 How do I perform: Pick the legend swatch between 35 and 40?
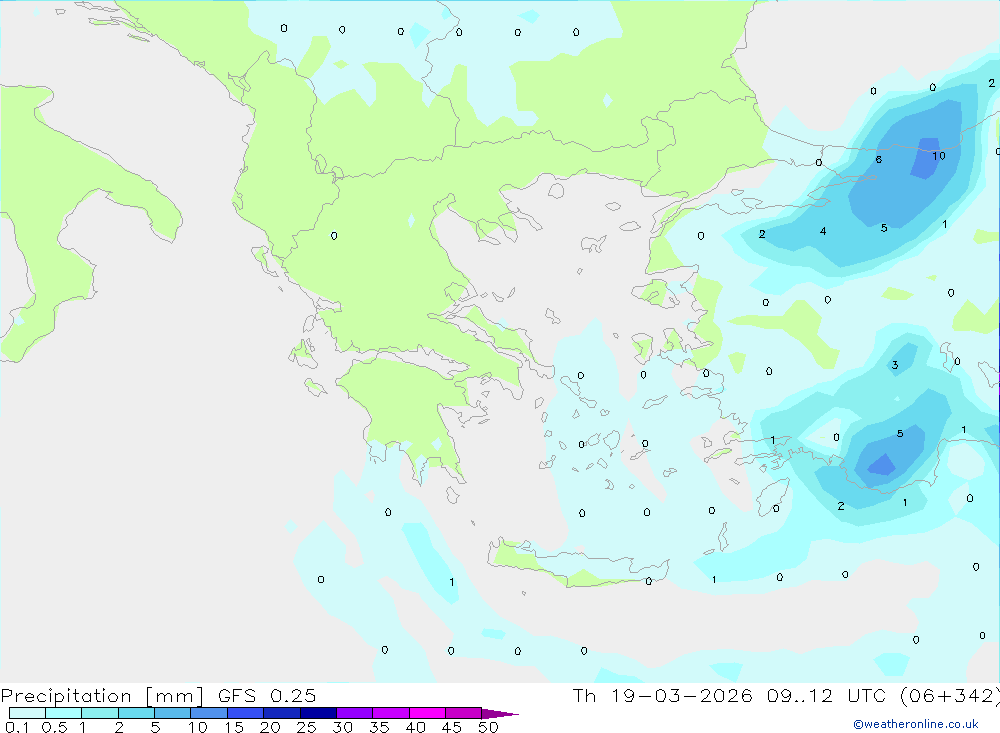tap(390, 713)
